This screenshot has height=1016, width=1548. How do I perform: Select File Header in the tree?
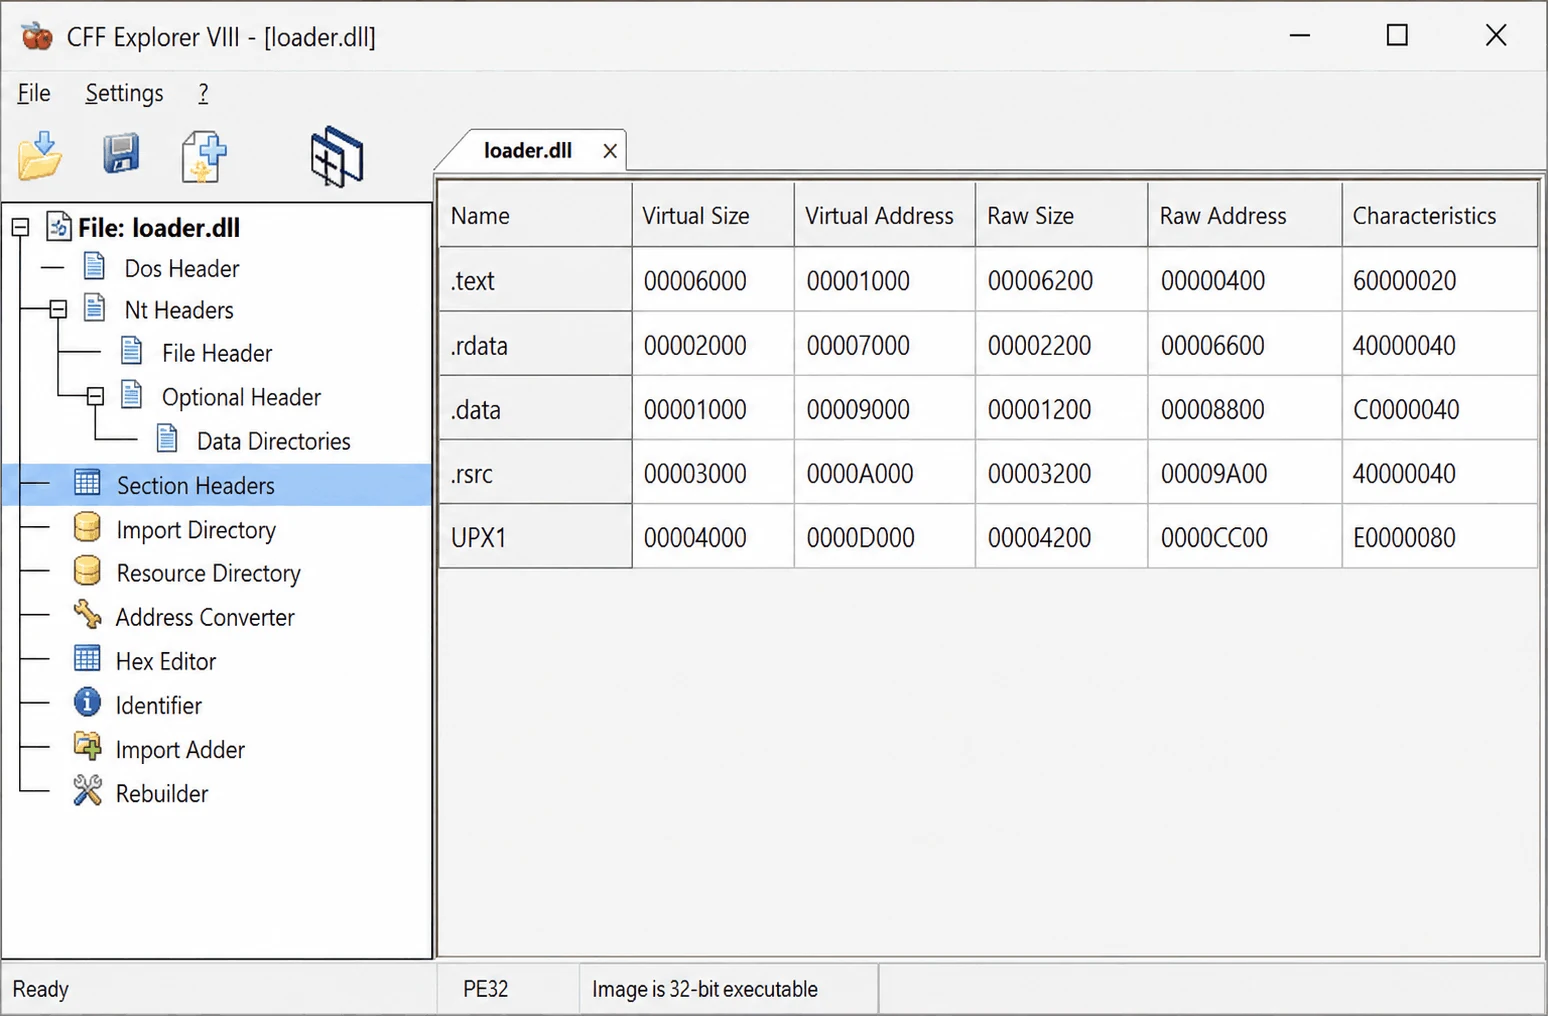coord(217,353)
